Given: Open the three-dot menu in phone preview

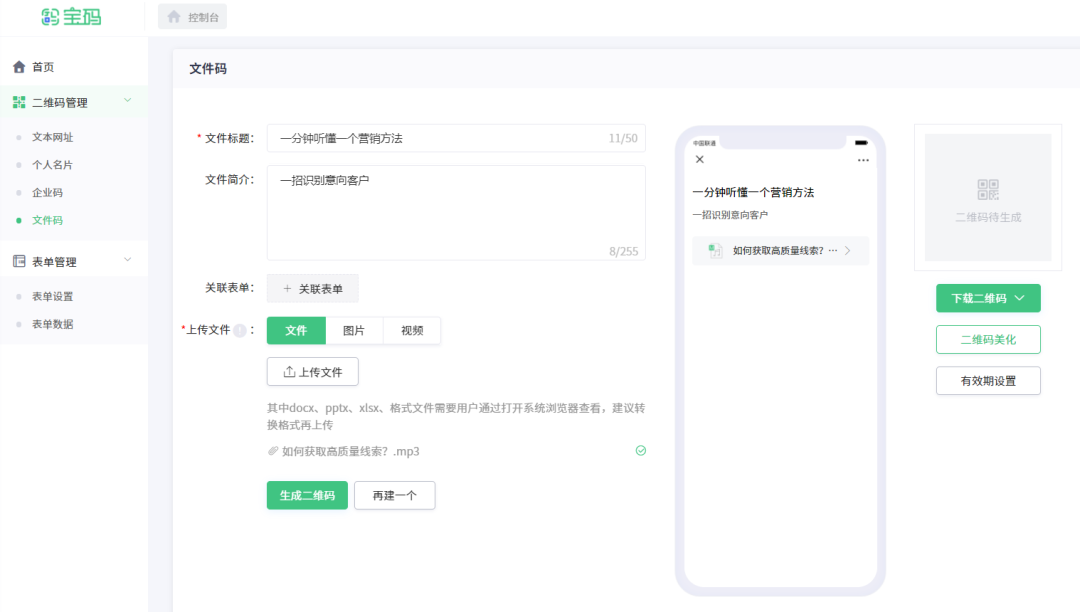Looking at the screenshot, I should click(x=863, y=160).
